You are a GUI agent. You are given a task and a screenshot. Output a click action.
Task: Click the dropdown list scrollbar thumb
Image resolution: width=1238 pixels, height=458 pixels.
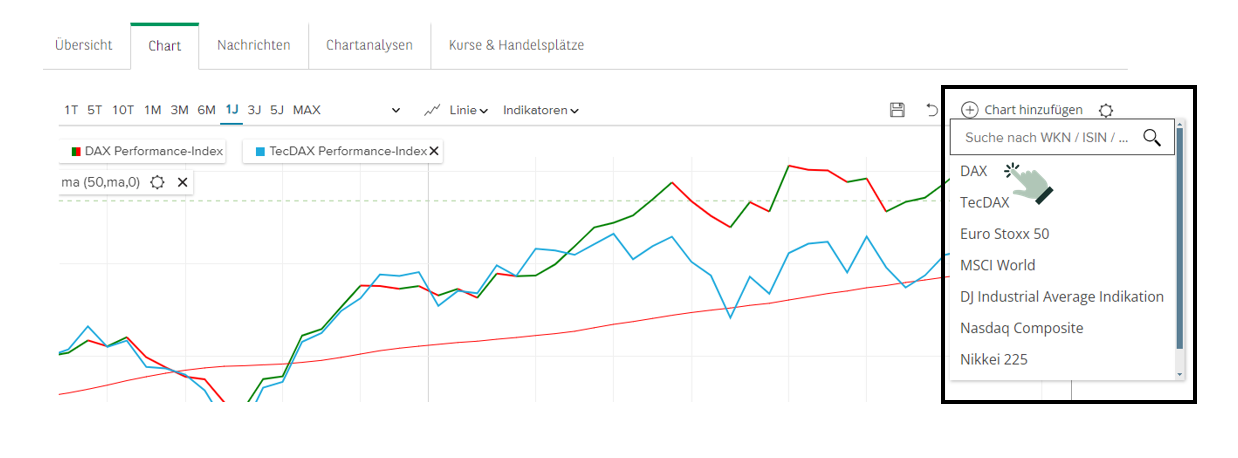pyautogui.click(x=1180, y=238)
